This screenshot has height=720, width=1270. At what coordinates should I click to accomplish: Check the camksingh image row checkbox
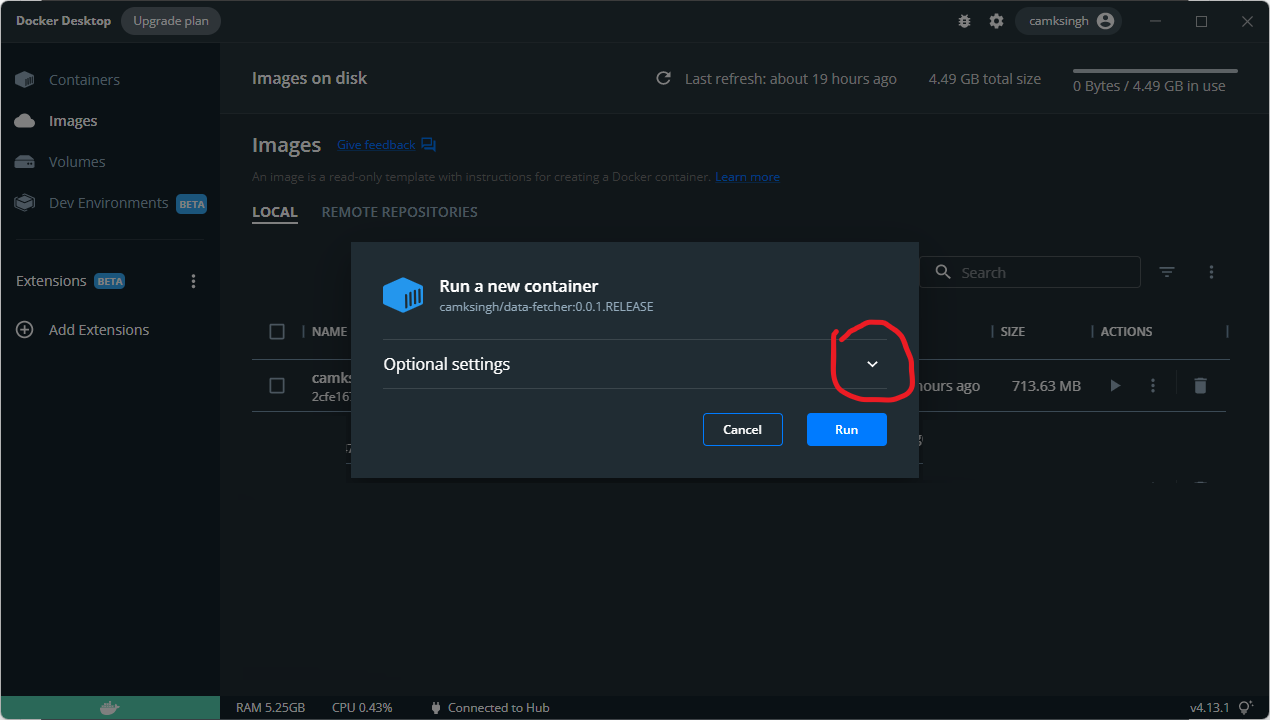(277, 386)
